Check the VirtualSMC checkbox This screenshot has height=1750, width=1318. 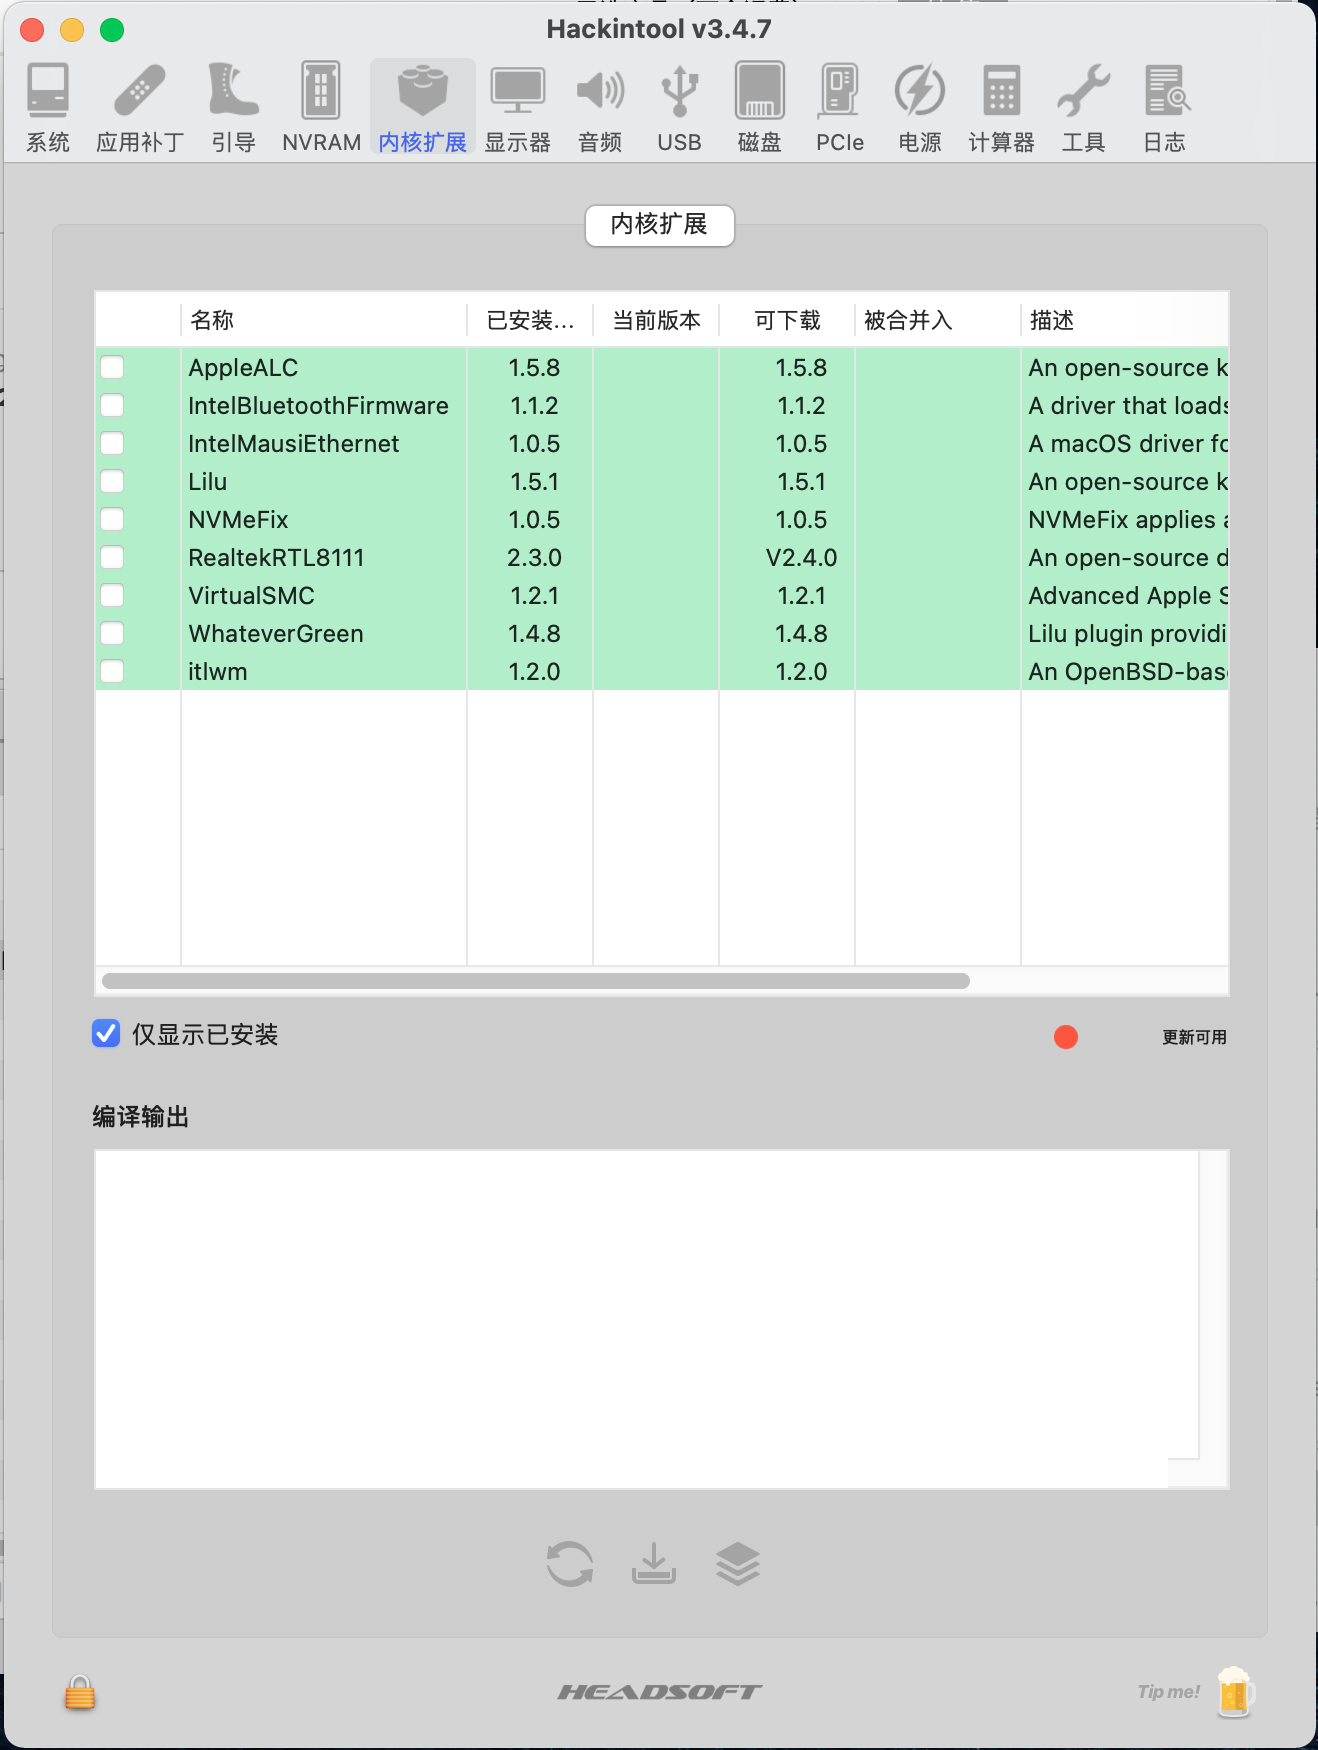pyautogui.click(x=112, y=595)
